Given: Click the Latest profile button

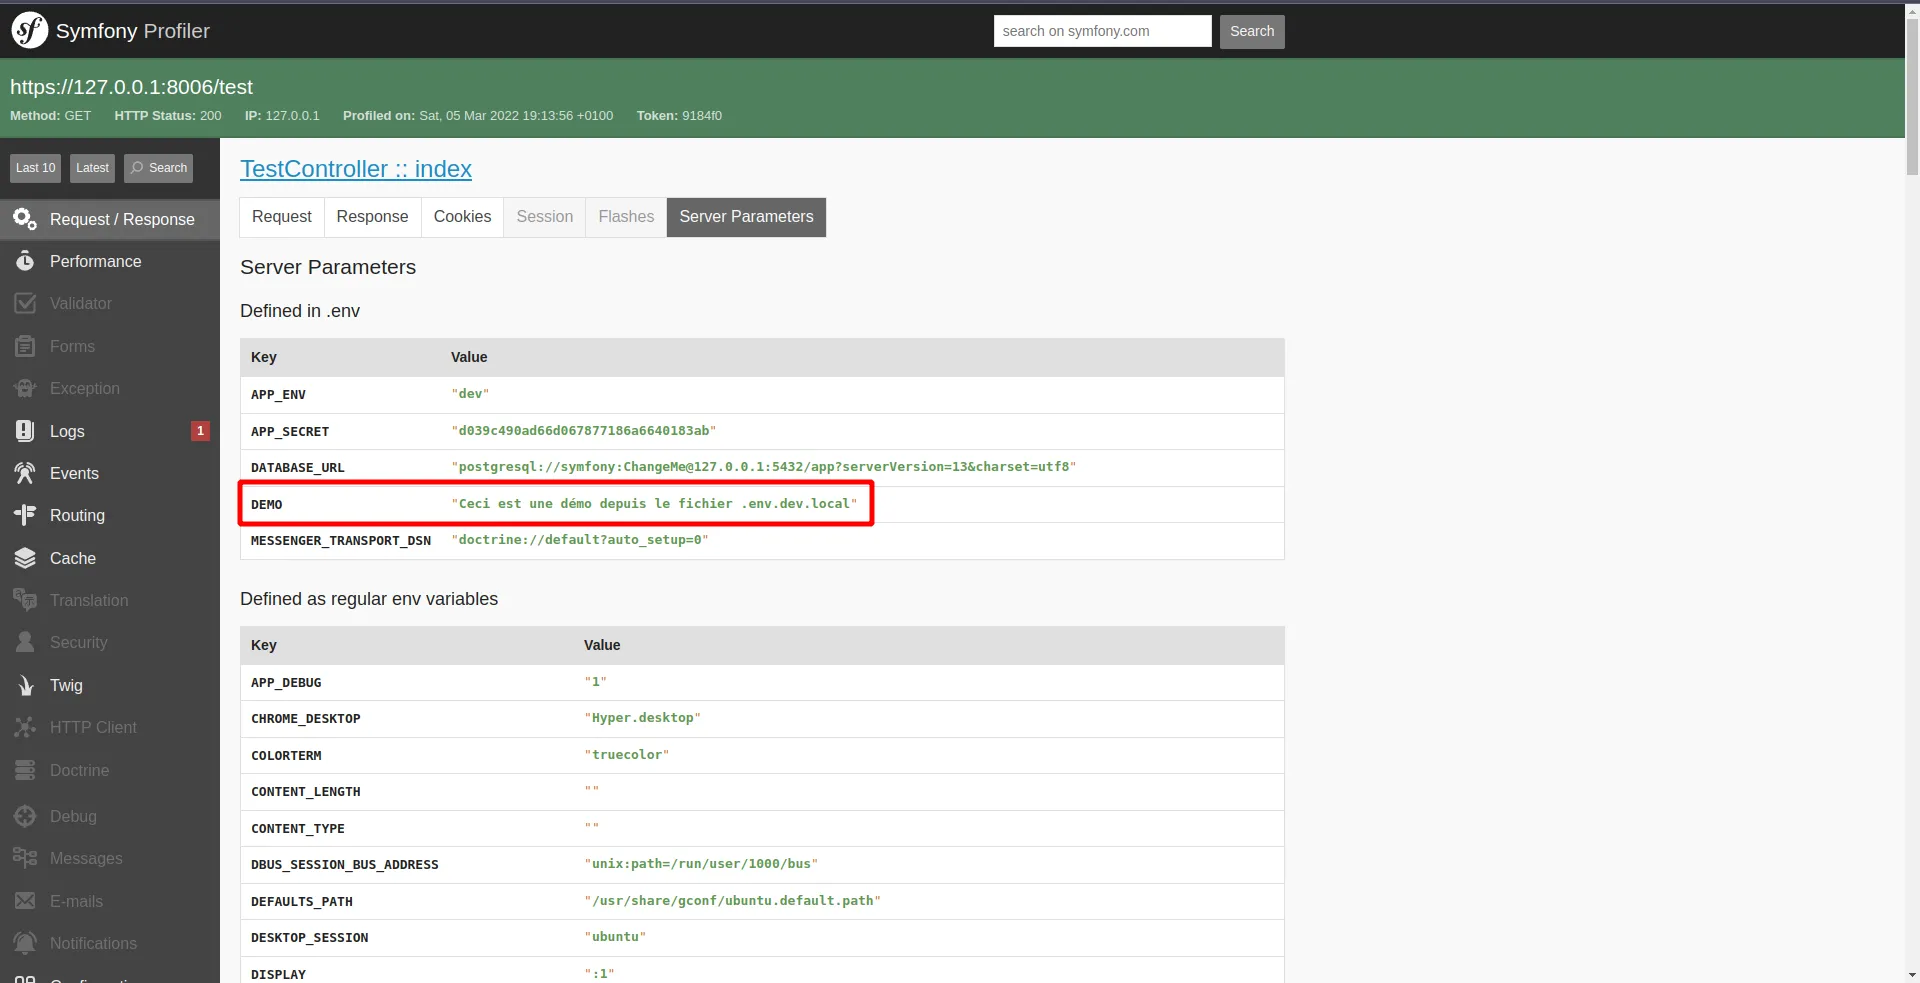Looking at the screenshot, I should 92,168.
